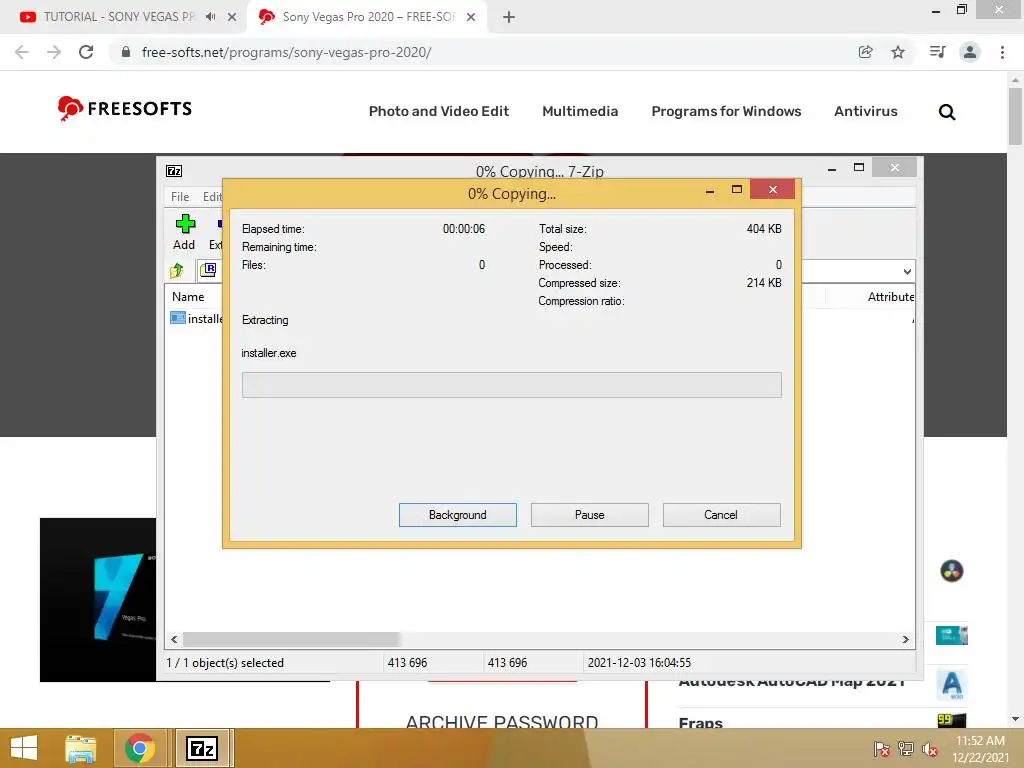Click the Attributes column header

point(890,296)
